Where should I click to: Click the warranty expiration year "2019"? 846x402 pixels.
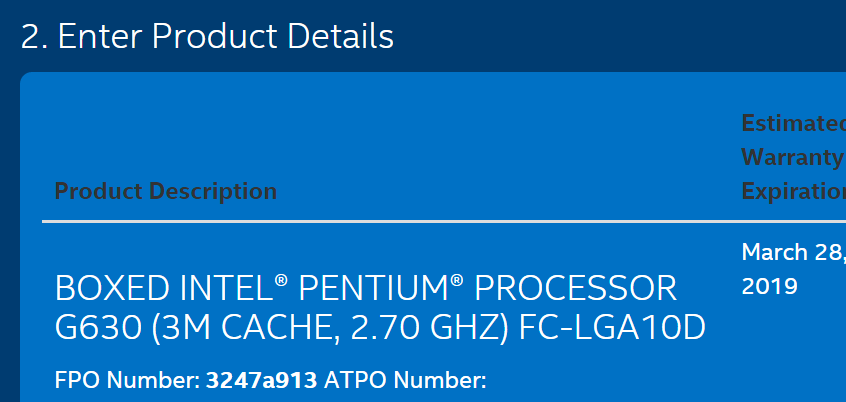[x=769, y=286]
